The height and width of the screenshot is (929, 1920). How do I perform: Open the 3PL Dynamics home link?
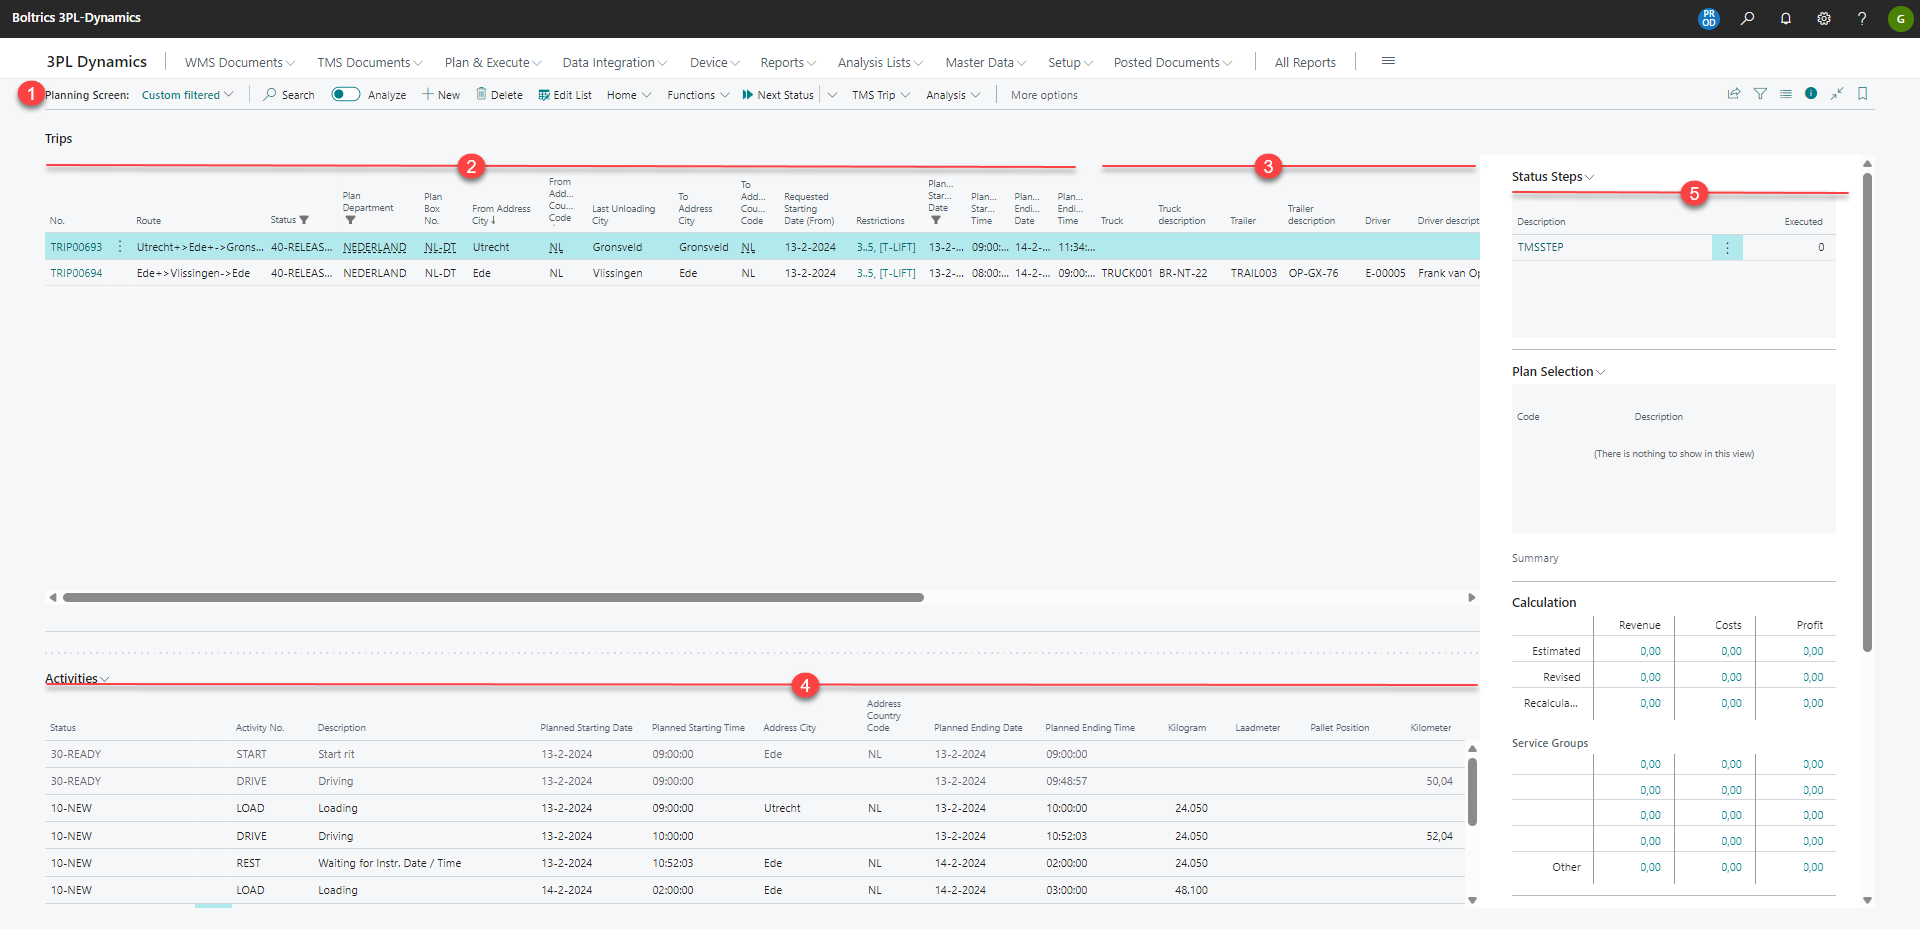tap(97, 61)
